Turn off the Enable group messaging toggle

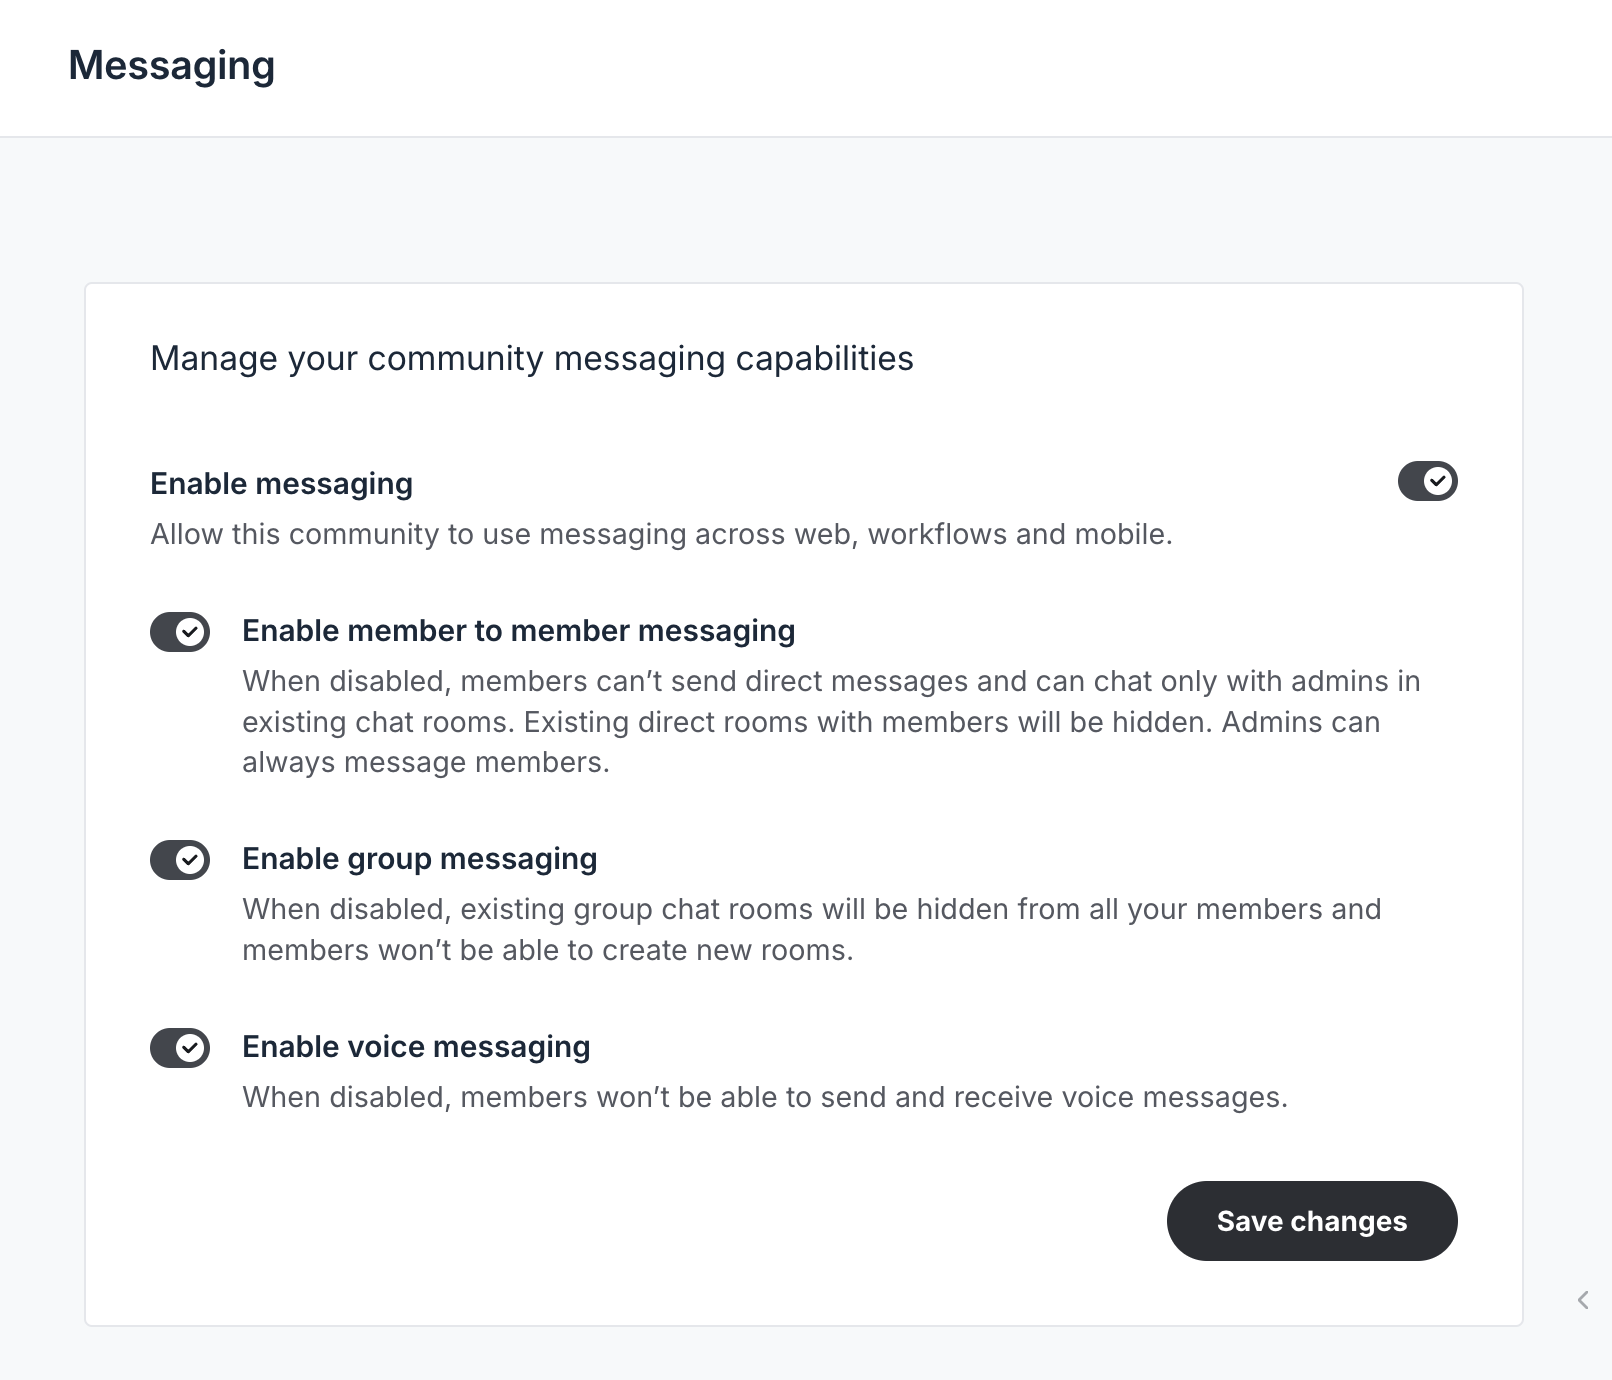tap(179, 859)
